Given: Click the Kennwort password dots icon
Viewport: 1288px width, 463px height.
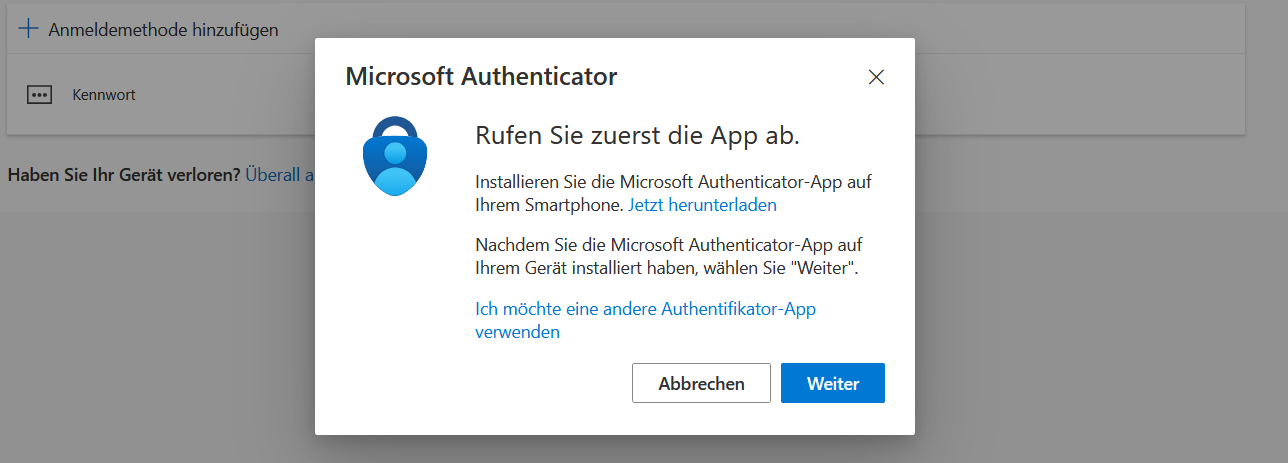Looking at the screenshot, I should (x=39, y=95).
